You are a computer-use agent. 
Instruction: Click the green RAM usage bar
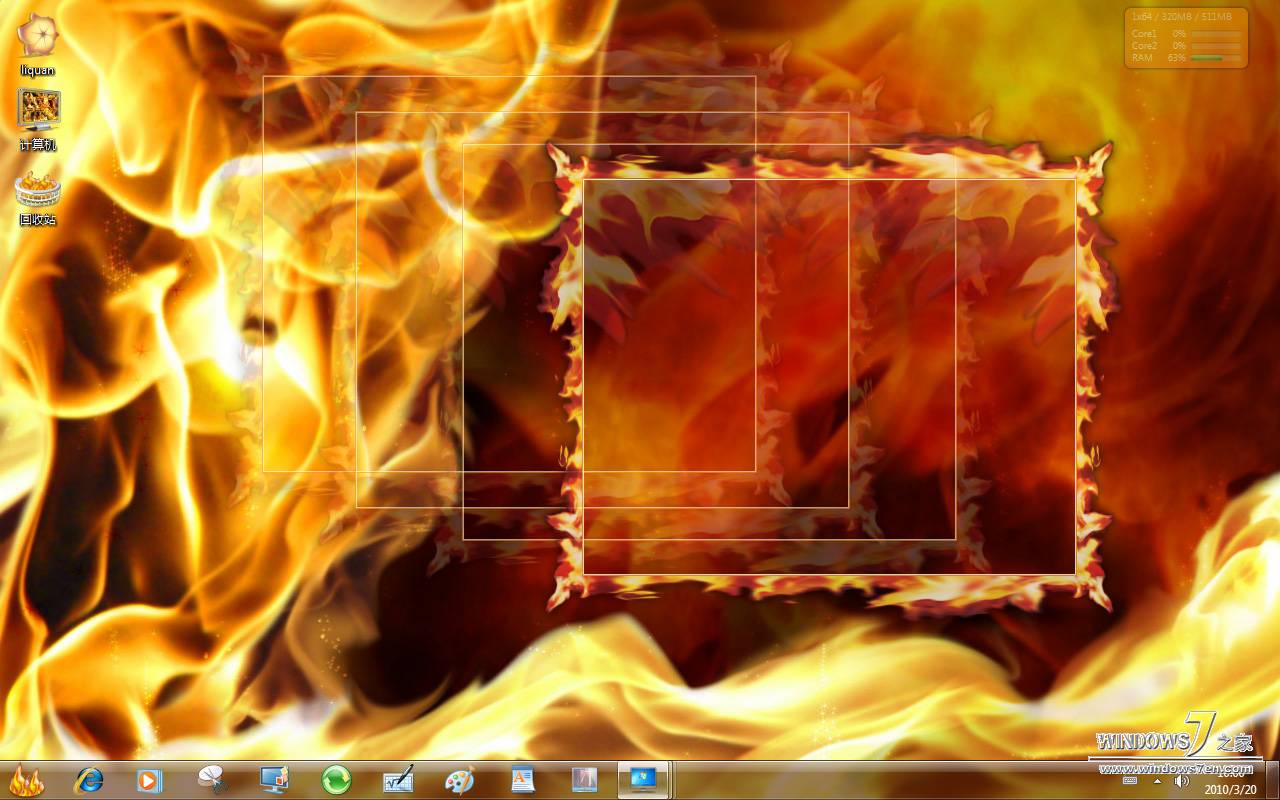[x=1216, y=58]
